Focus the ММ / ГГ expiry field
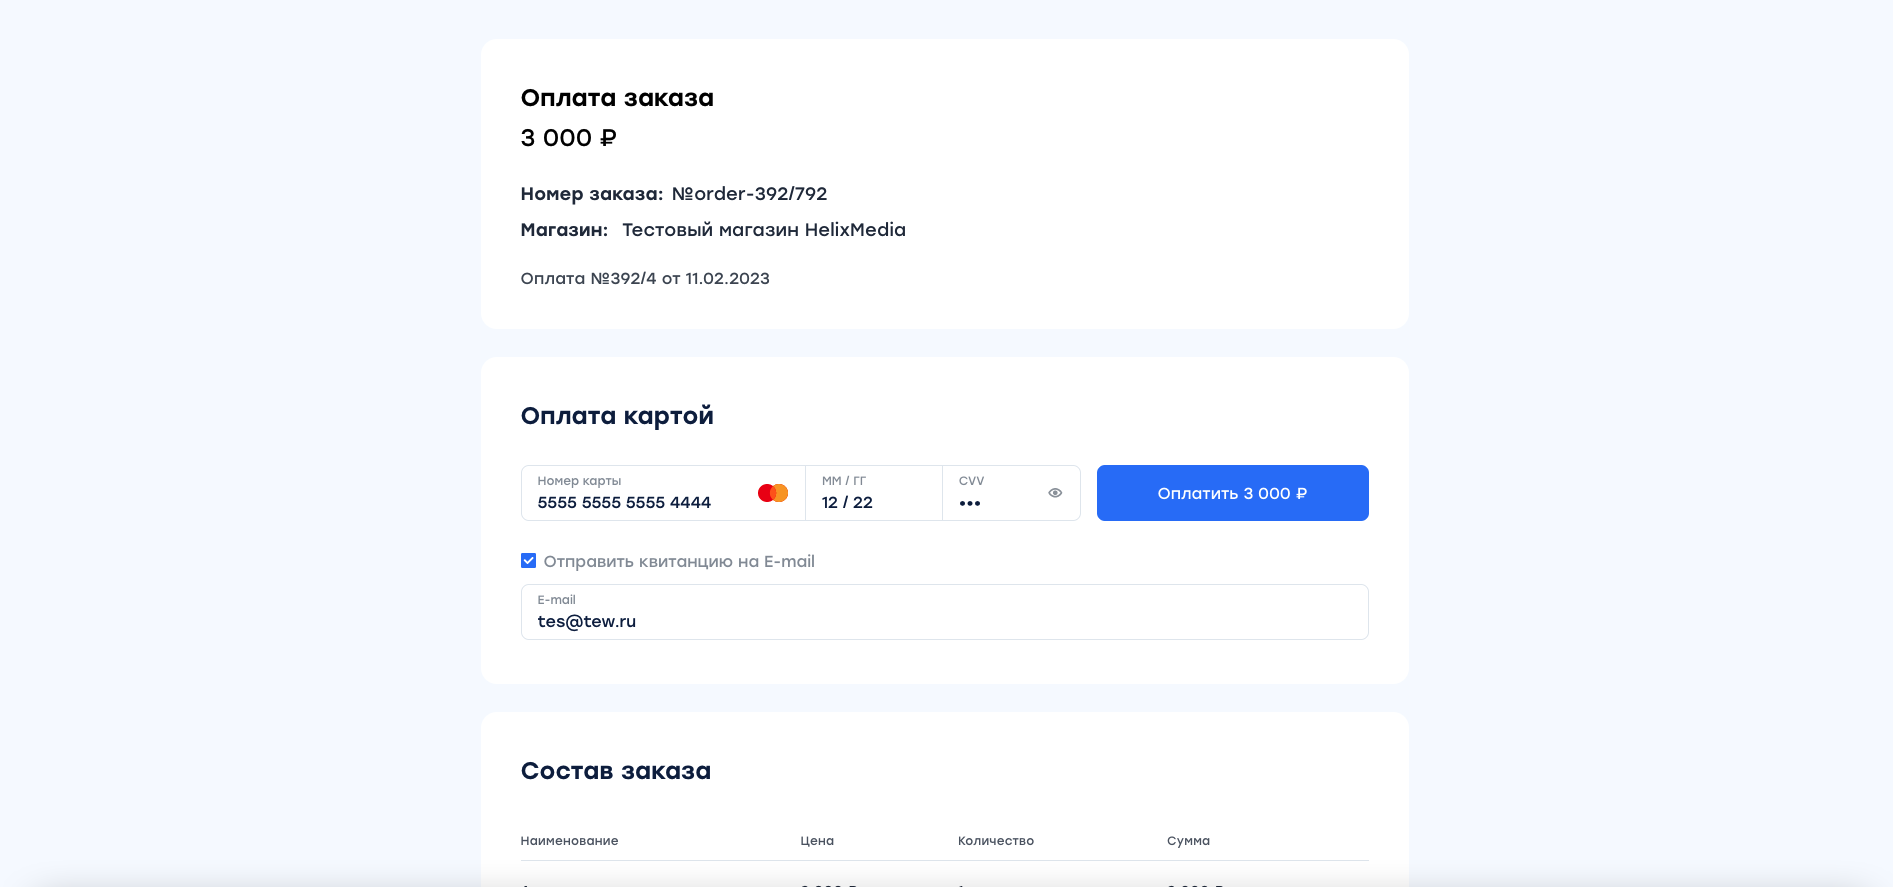 [873, 493]
